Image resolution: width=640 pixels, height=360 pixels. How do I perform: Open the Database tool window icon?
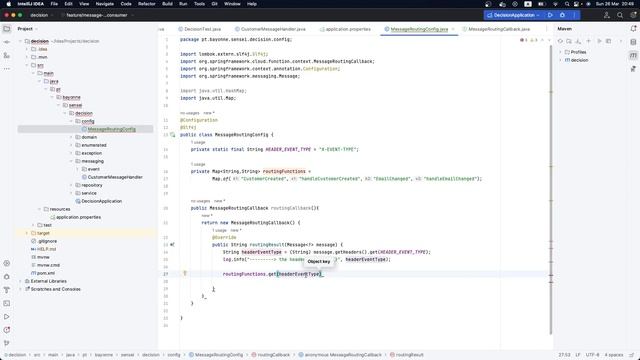point(633,42)
